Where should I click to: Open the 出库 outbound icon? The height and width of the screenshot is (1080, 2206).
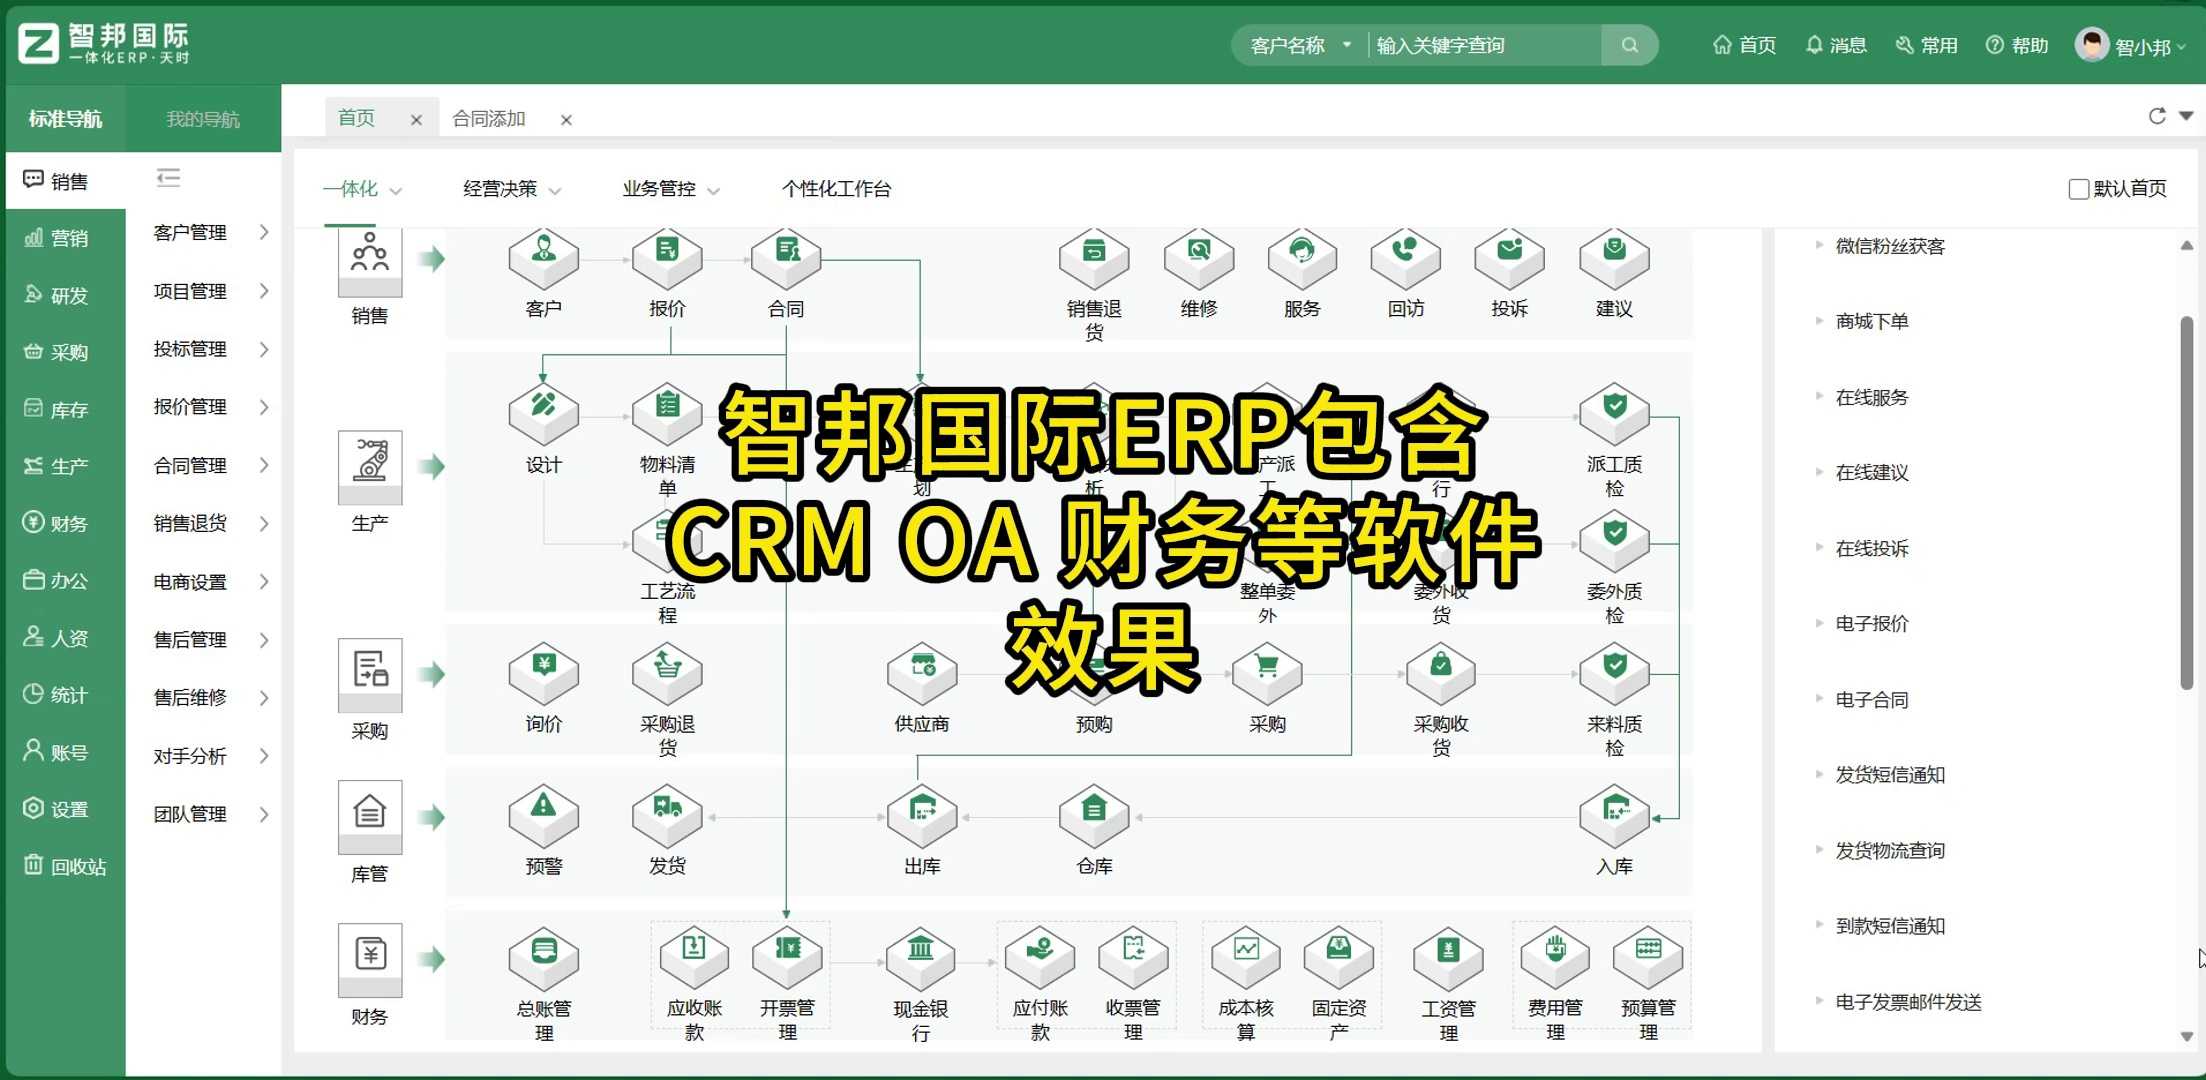921,815
